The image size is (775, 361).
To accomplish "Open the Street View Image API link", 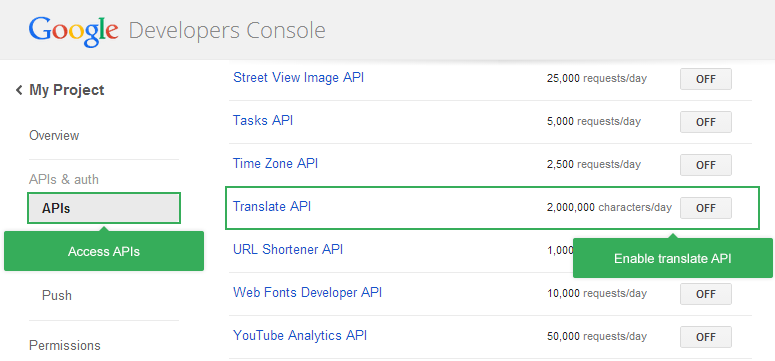I will coord(299,78).
